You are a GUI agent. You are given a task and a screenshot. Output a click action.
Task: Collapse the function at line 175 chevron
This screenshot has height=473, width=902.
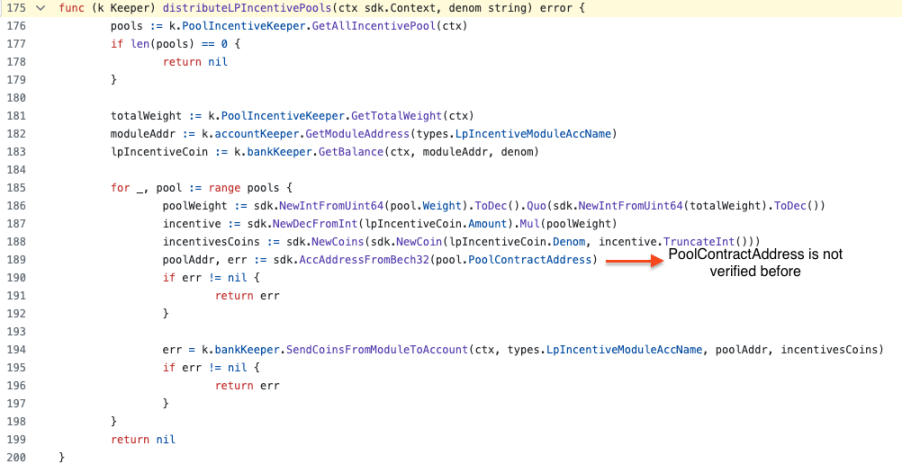39,8
